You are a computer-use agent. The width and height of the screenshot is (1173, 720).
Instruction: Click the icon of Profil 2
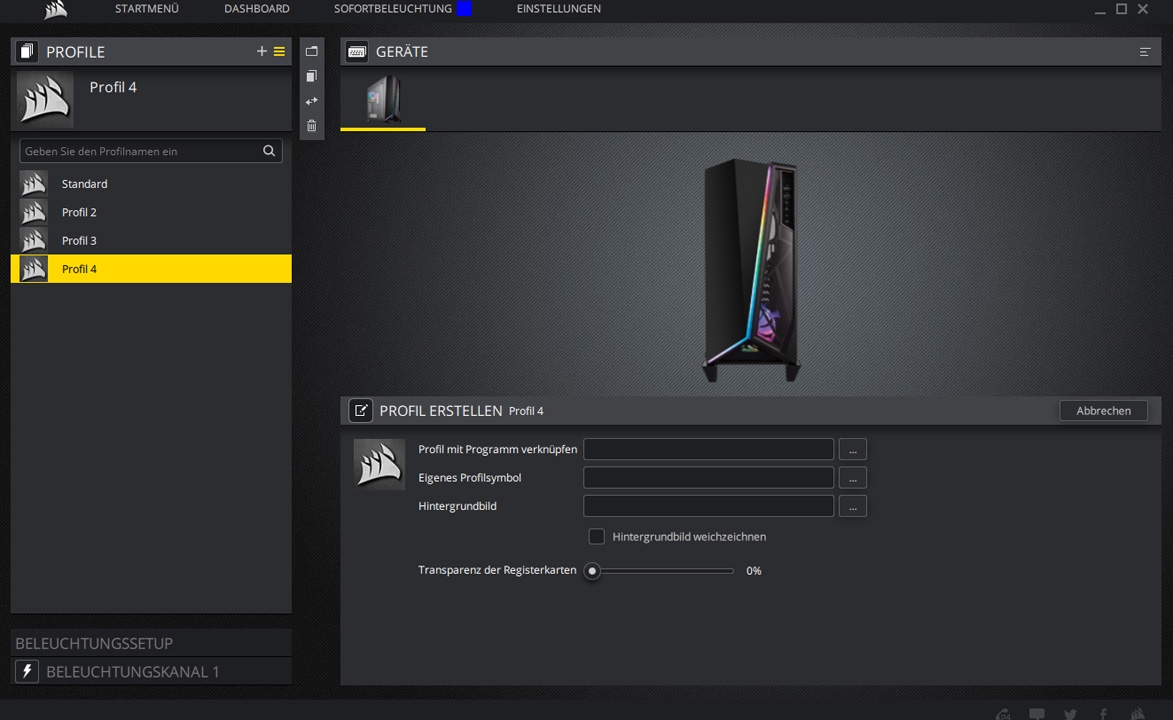(x=34, y=212)
